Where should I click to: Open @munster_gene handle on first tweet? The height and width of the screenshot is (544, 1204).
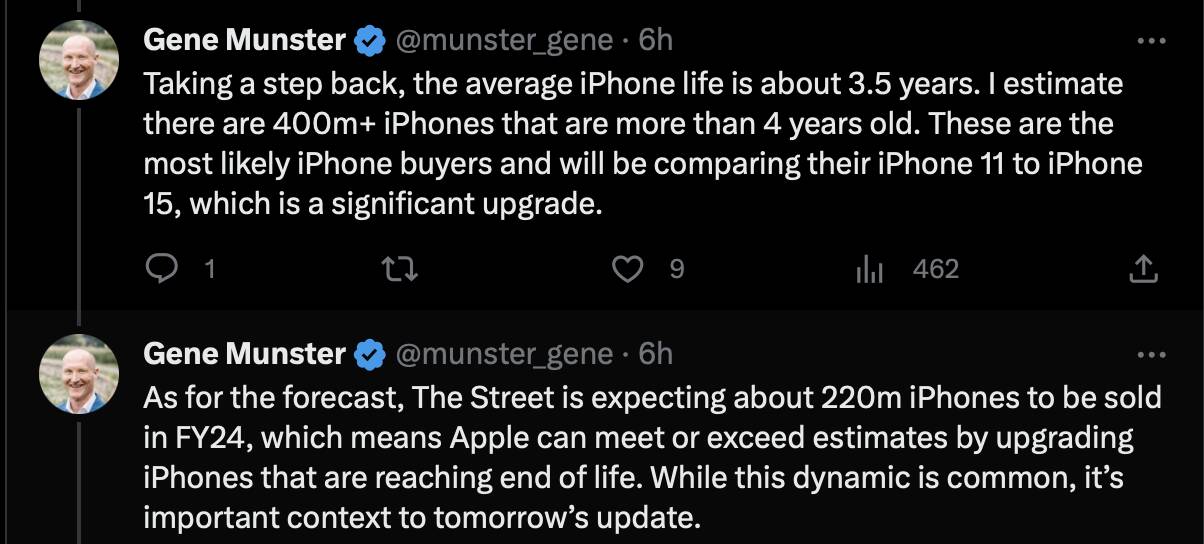pos(504,40)
